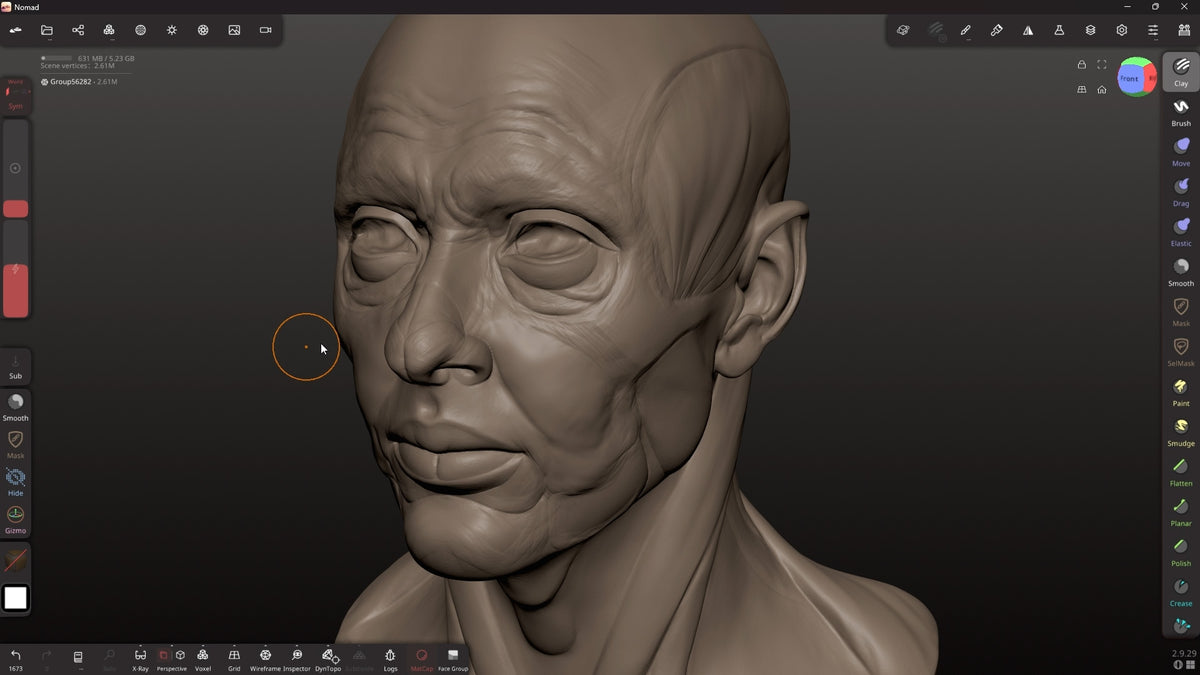Open the Post Process aperture menu
The height and width of the screenshot is (675, 1200).
203,30
